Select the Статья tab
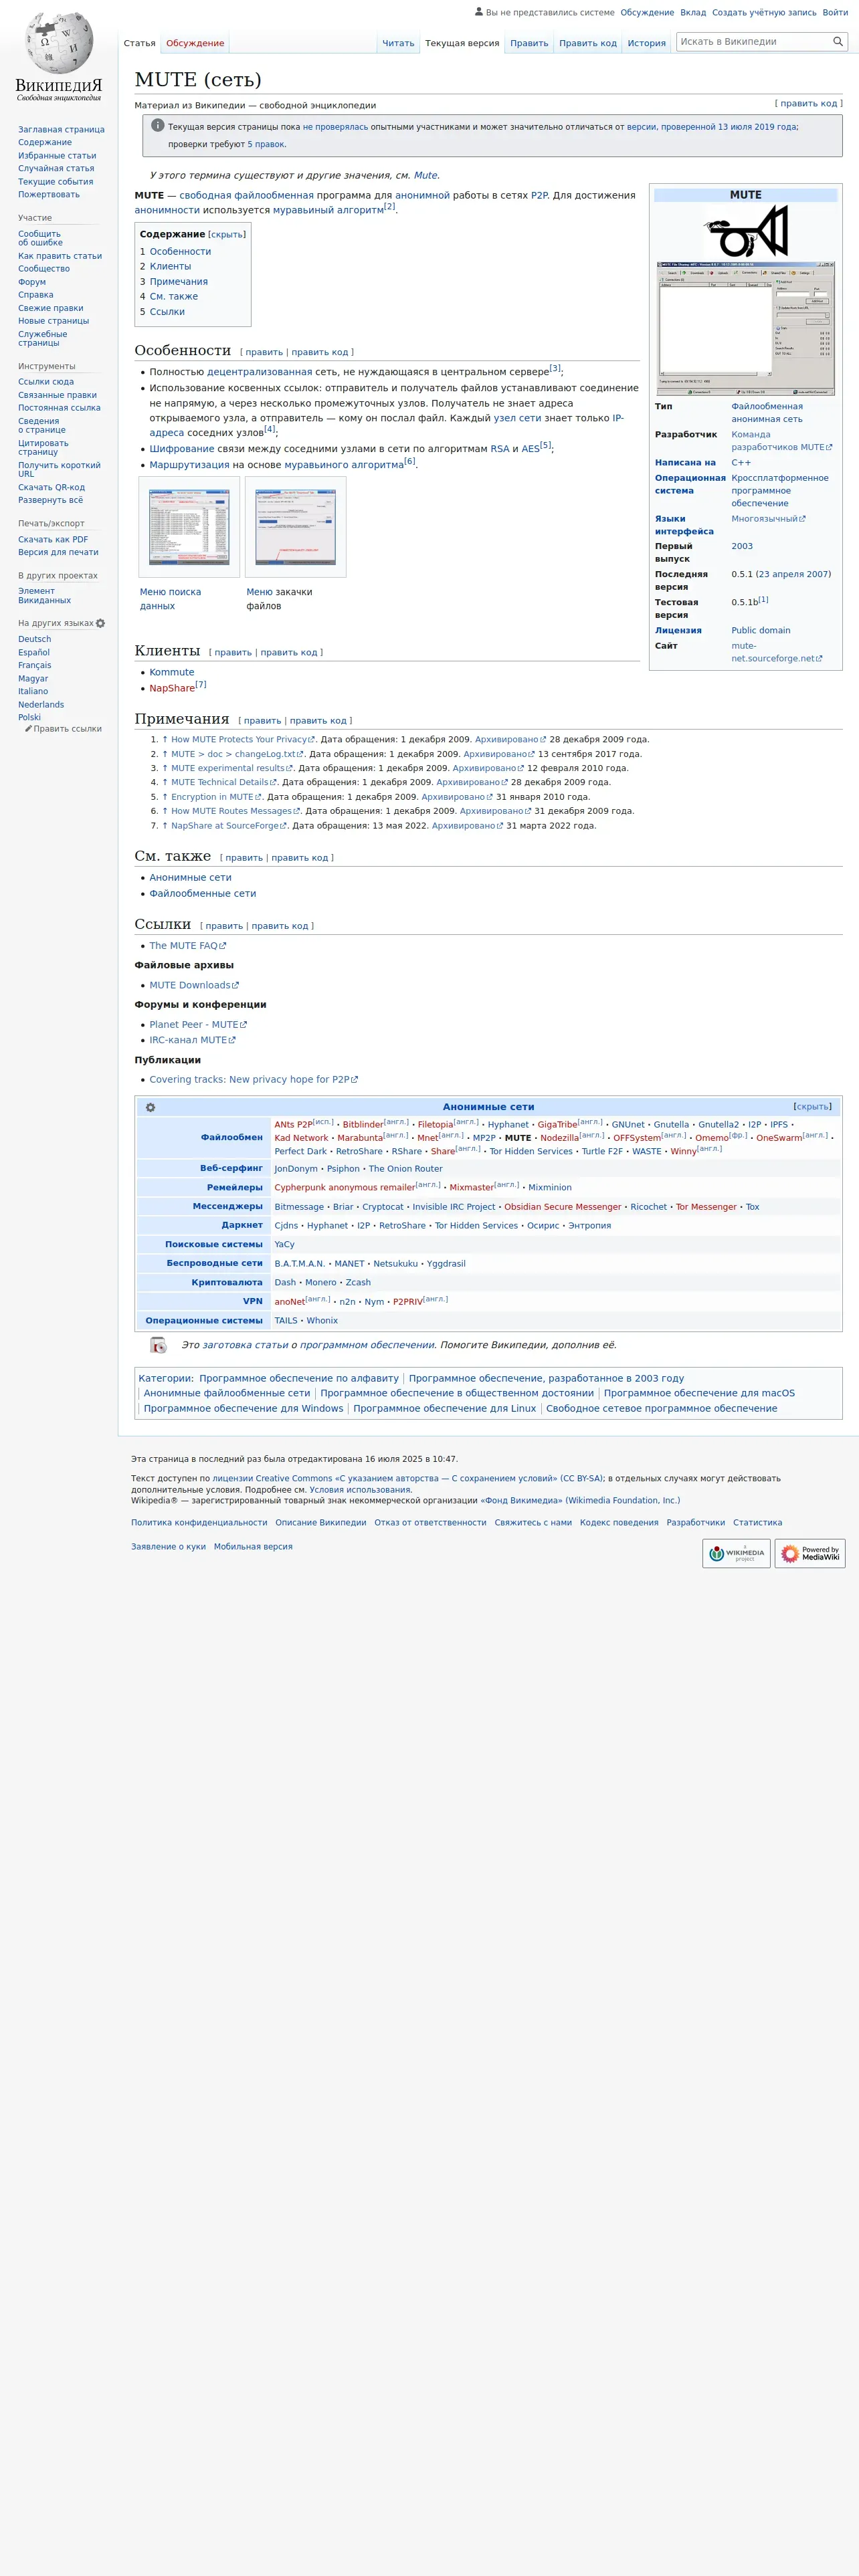Screen dimensions: 859x2576 tap(139, 43)
